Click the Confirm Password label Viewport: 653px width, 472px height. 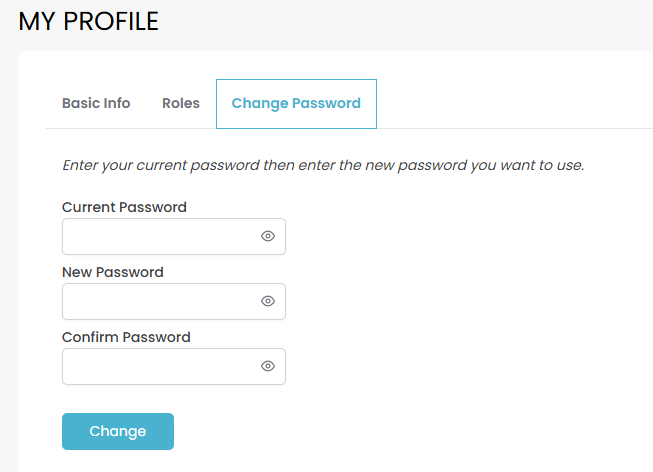[x=126, y=337]
